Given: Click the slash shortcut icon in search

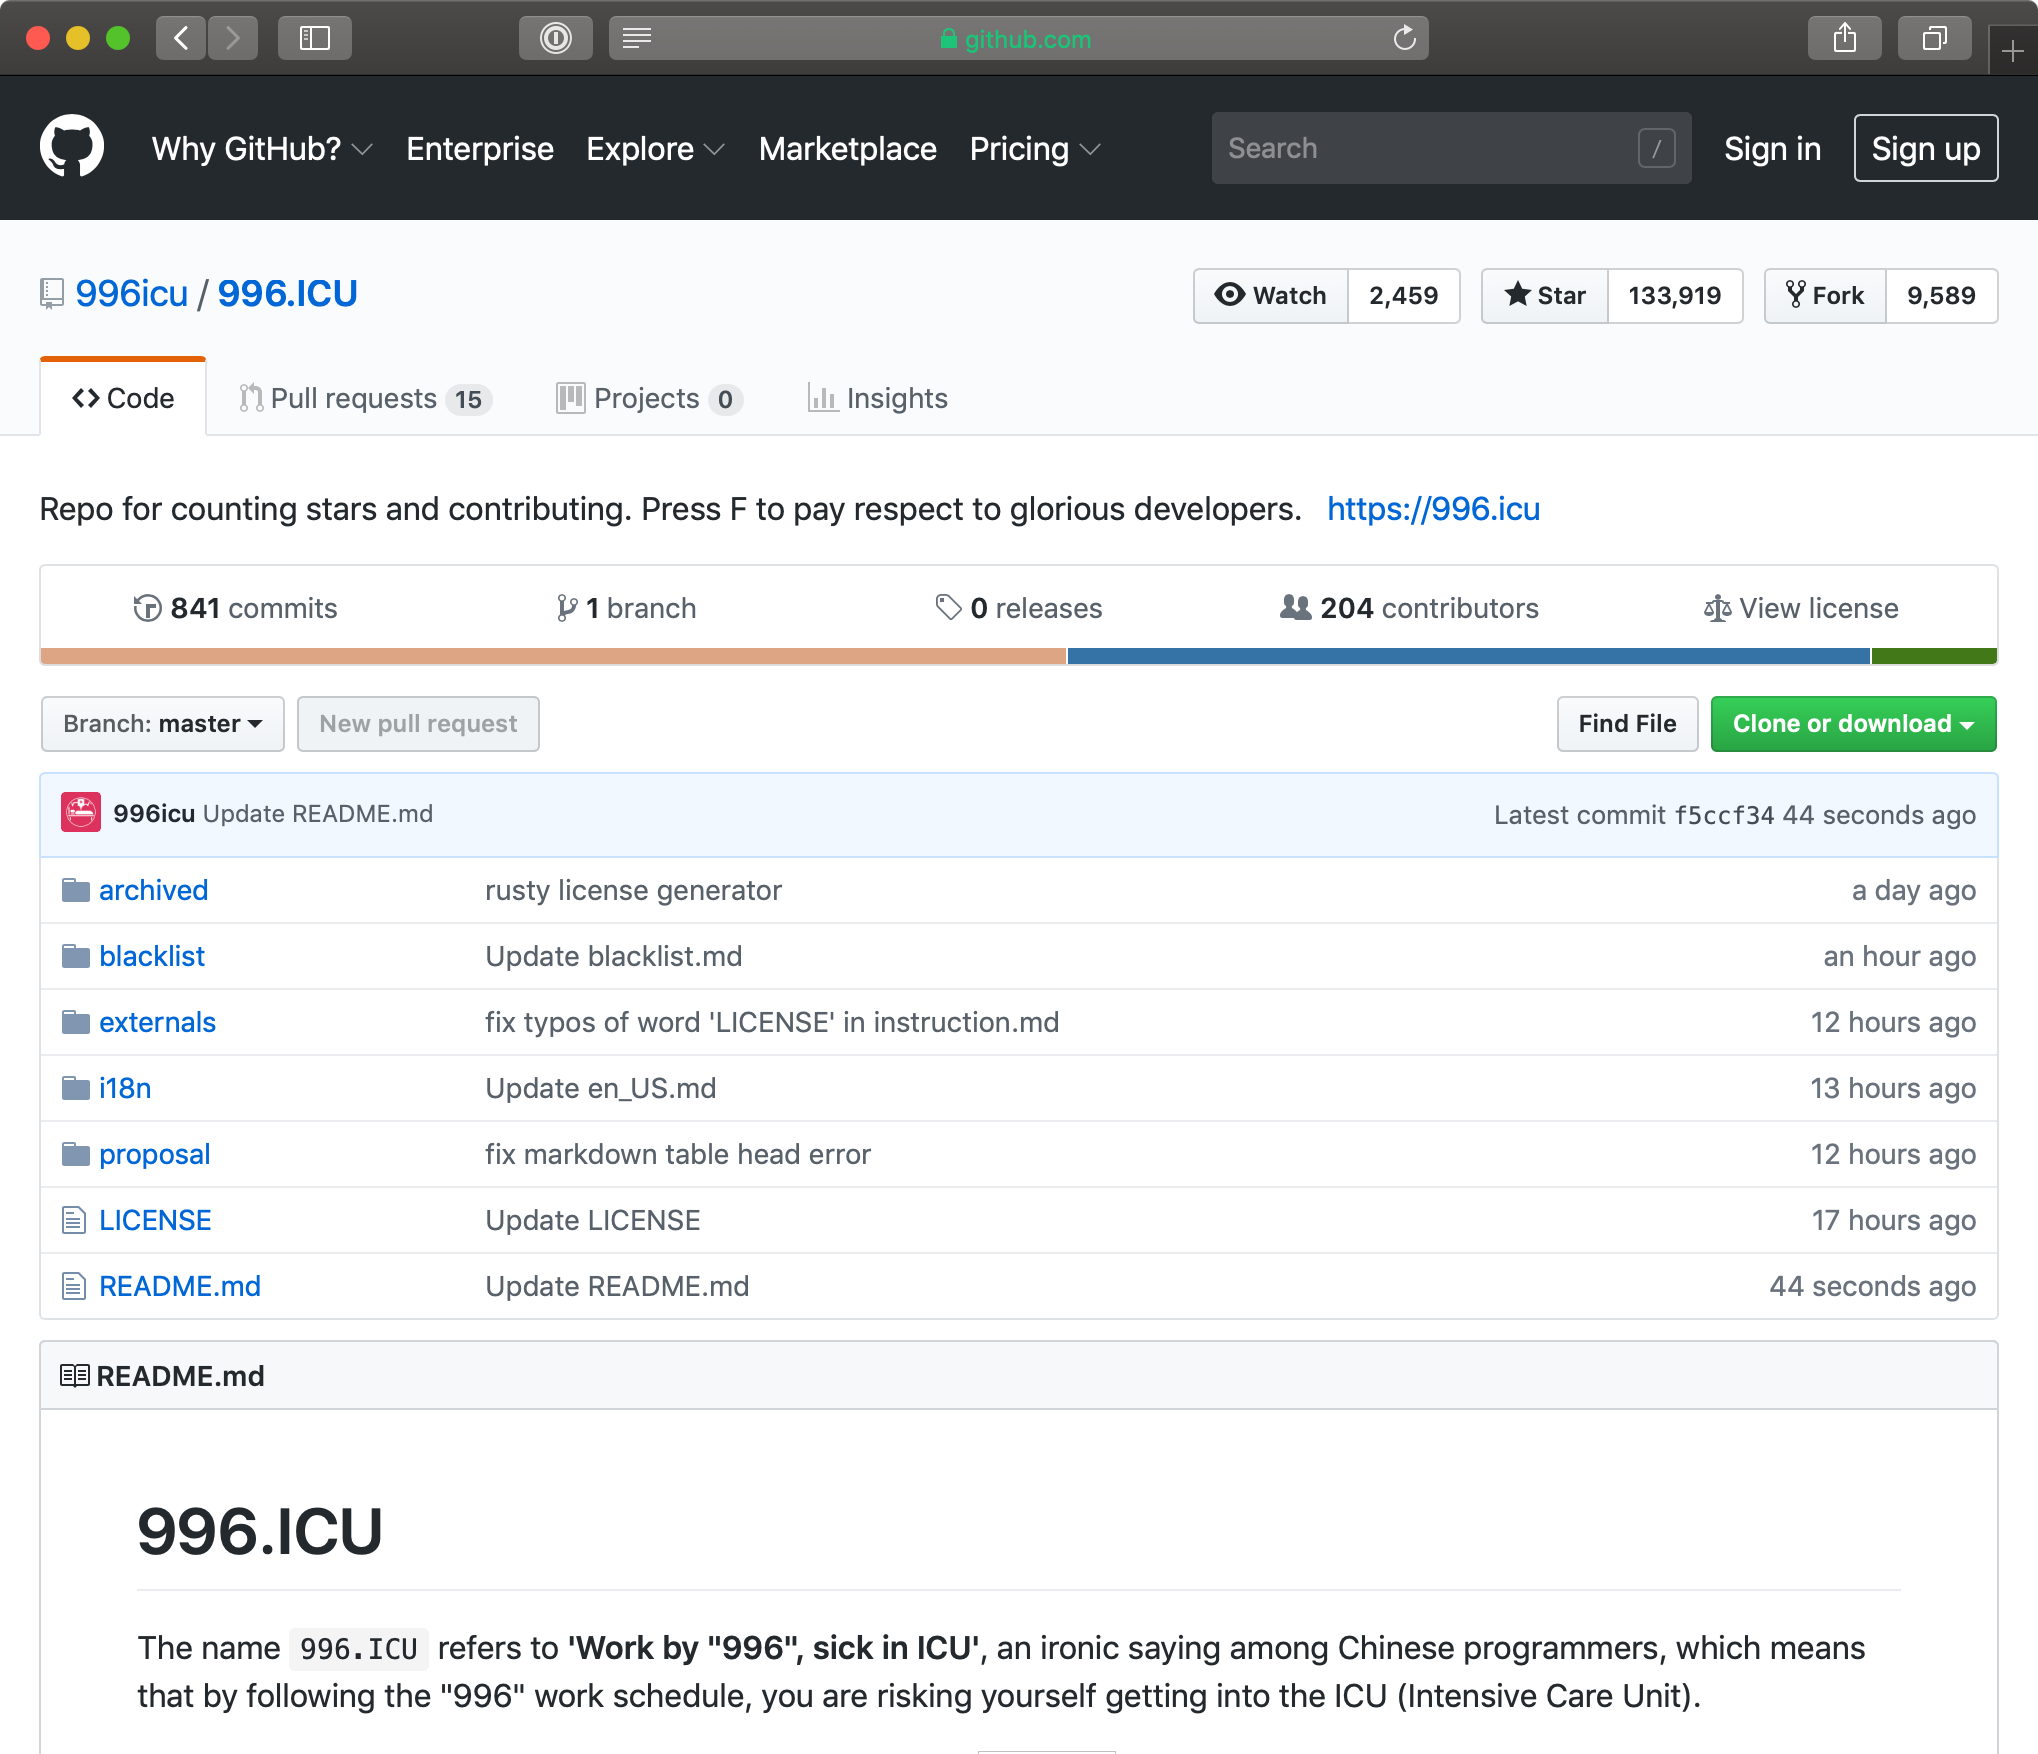Looking at the screenshot, I should (1656, 148).
